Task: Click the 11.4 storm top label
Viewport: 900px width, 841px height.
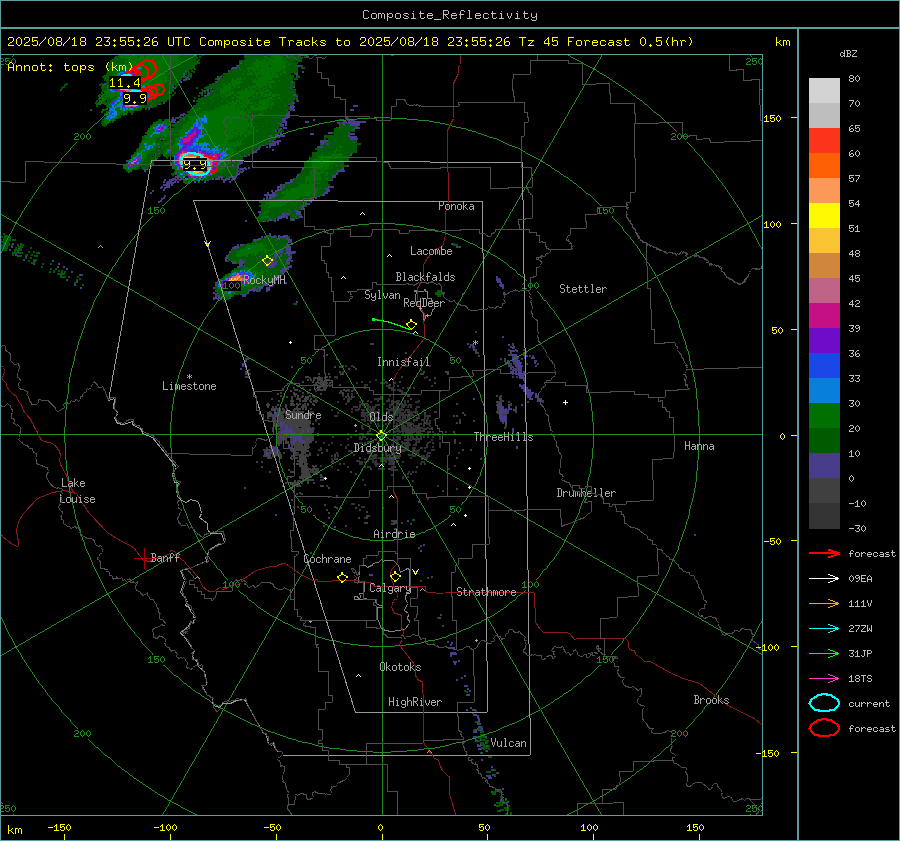Action: pyautogui.click(x=125, y=83)
